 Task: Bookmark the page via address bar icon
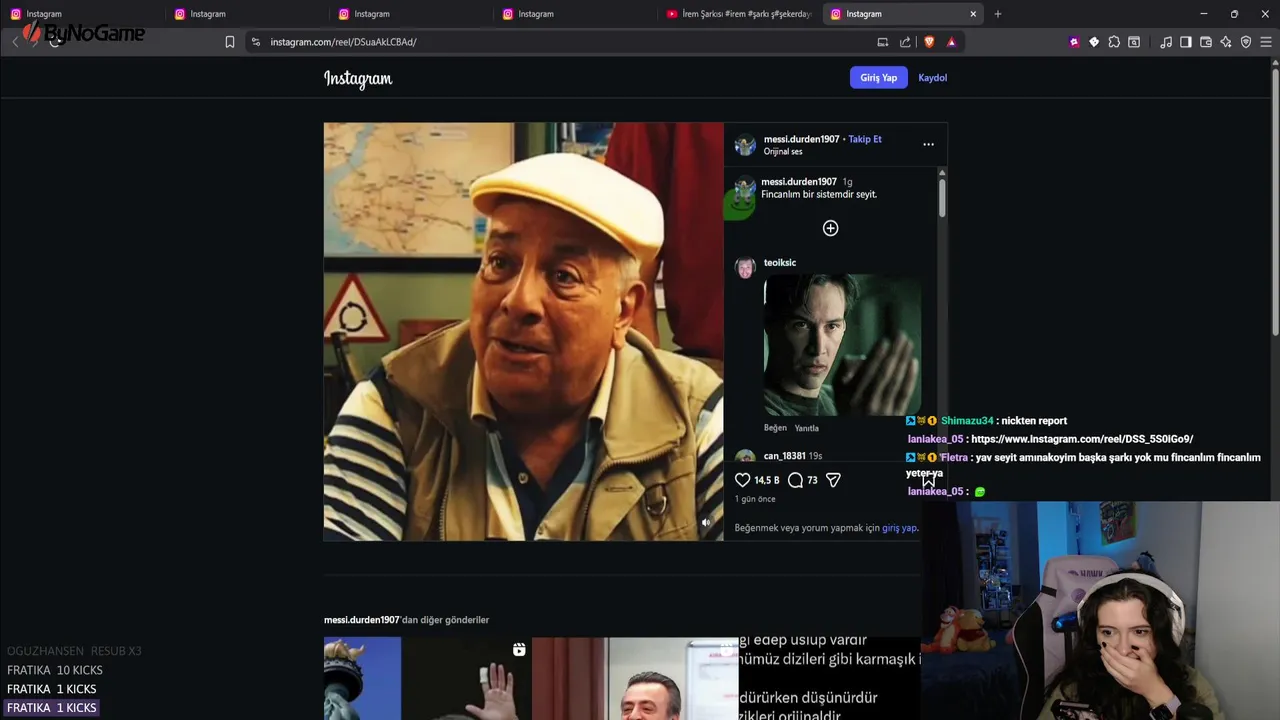(x=230, y=42)
